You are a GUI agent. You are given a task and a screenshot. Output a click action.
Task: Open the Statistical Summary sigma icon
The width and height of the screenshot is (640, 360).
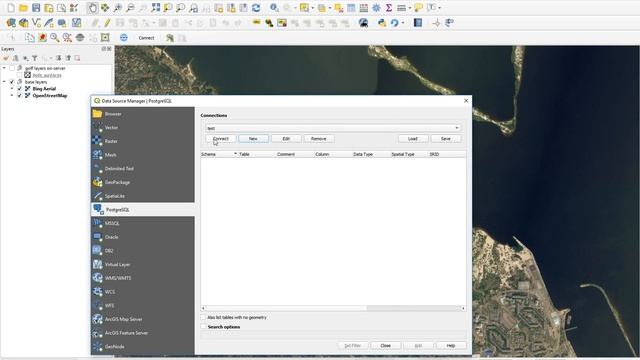pyautogui.click(x=389, y=7)
